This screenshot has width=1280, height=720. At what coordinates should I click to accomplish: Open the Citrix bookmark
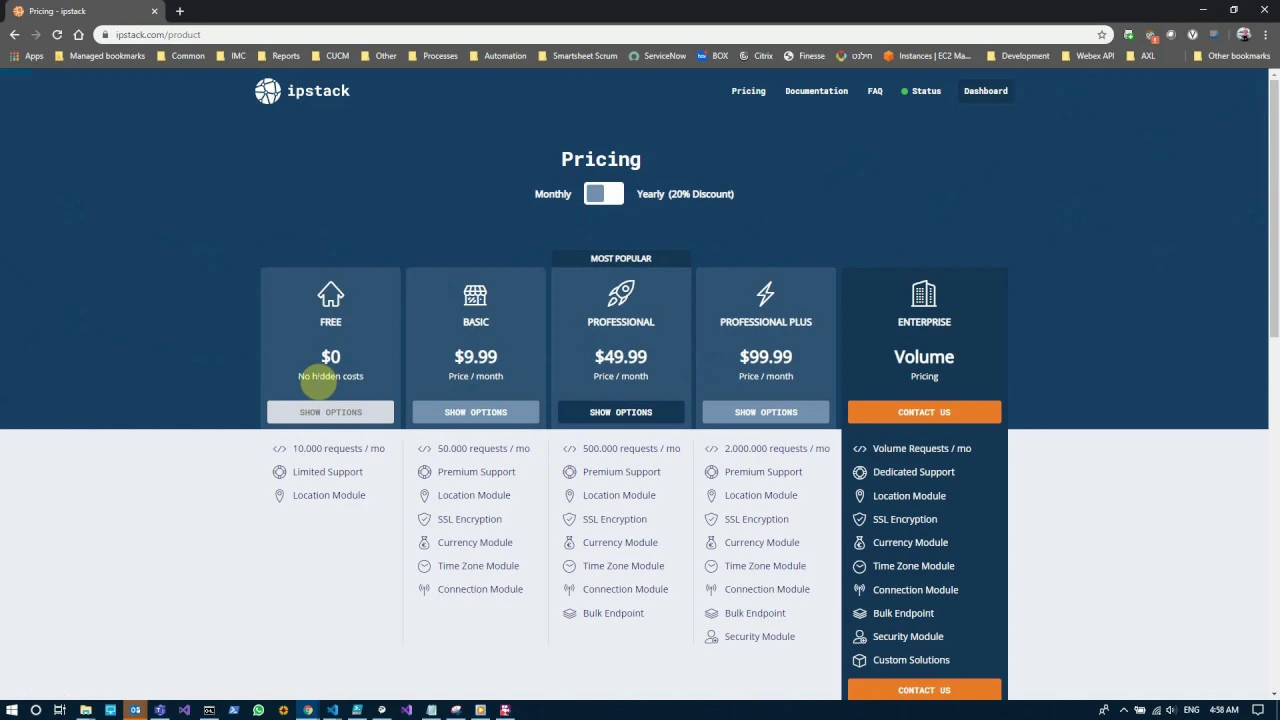tap(755, 56)
